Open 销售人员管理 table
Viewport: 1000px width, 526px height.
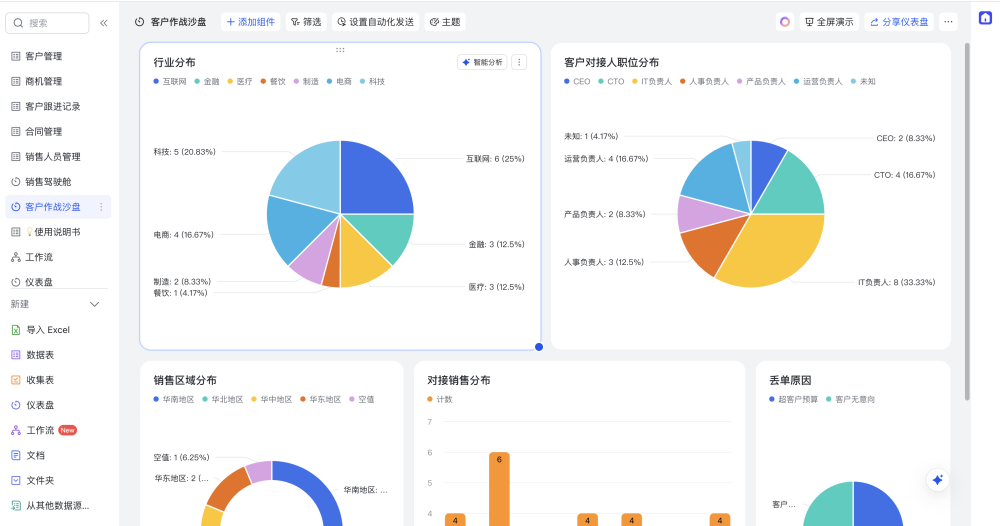(x=57, y=157)
